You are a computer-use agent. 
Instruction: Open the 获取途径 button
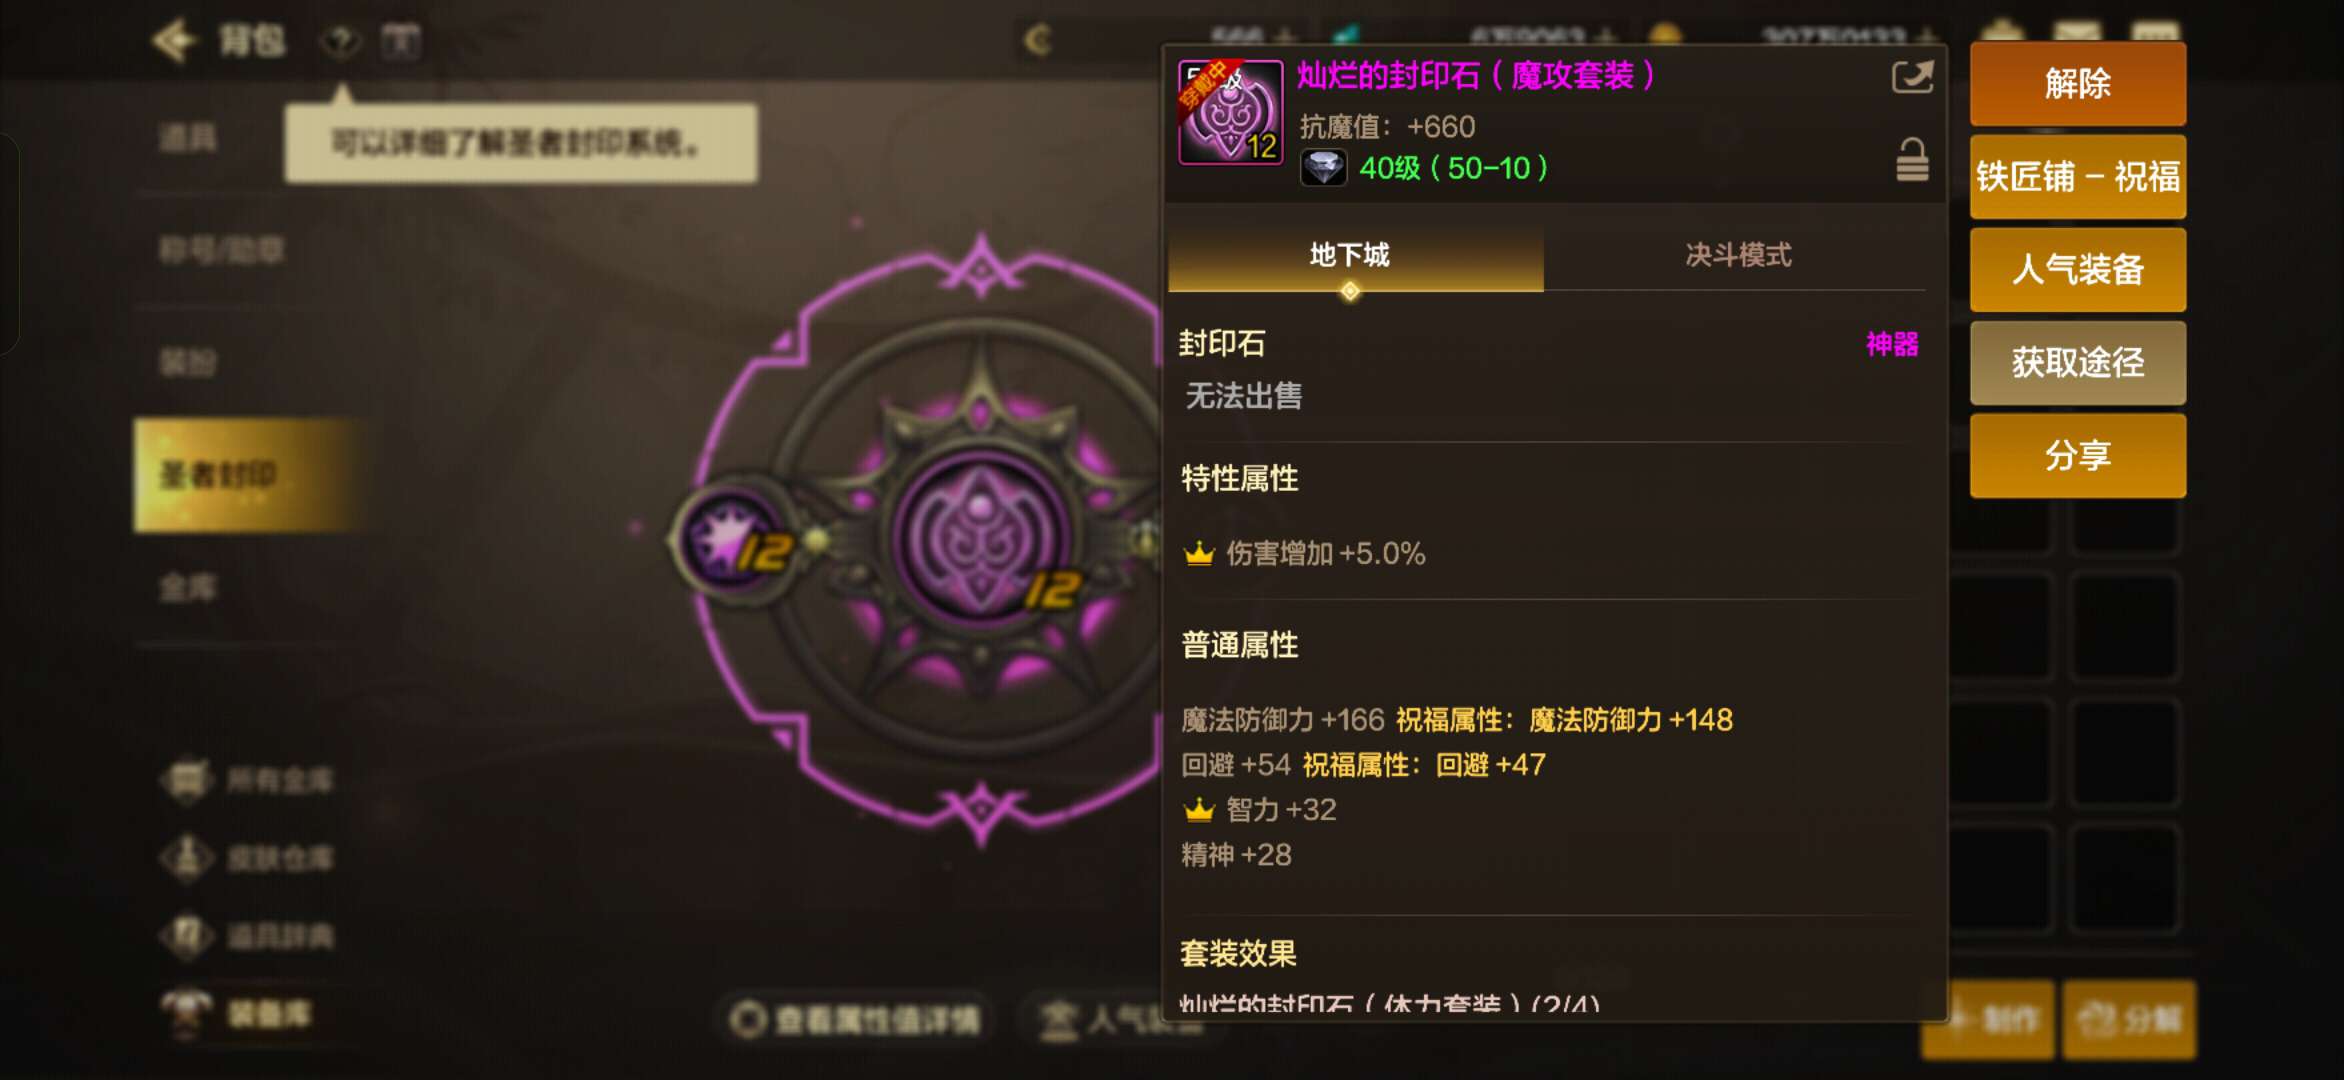[x=2078, y=363]
